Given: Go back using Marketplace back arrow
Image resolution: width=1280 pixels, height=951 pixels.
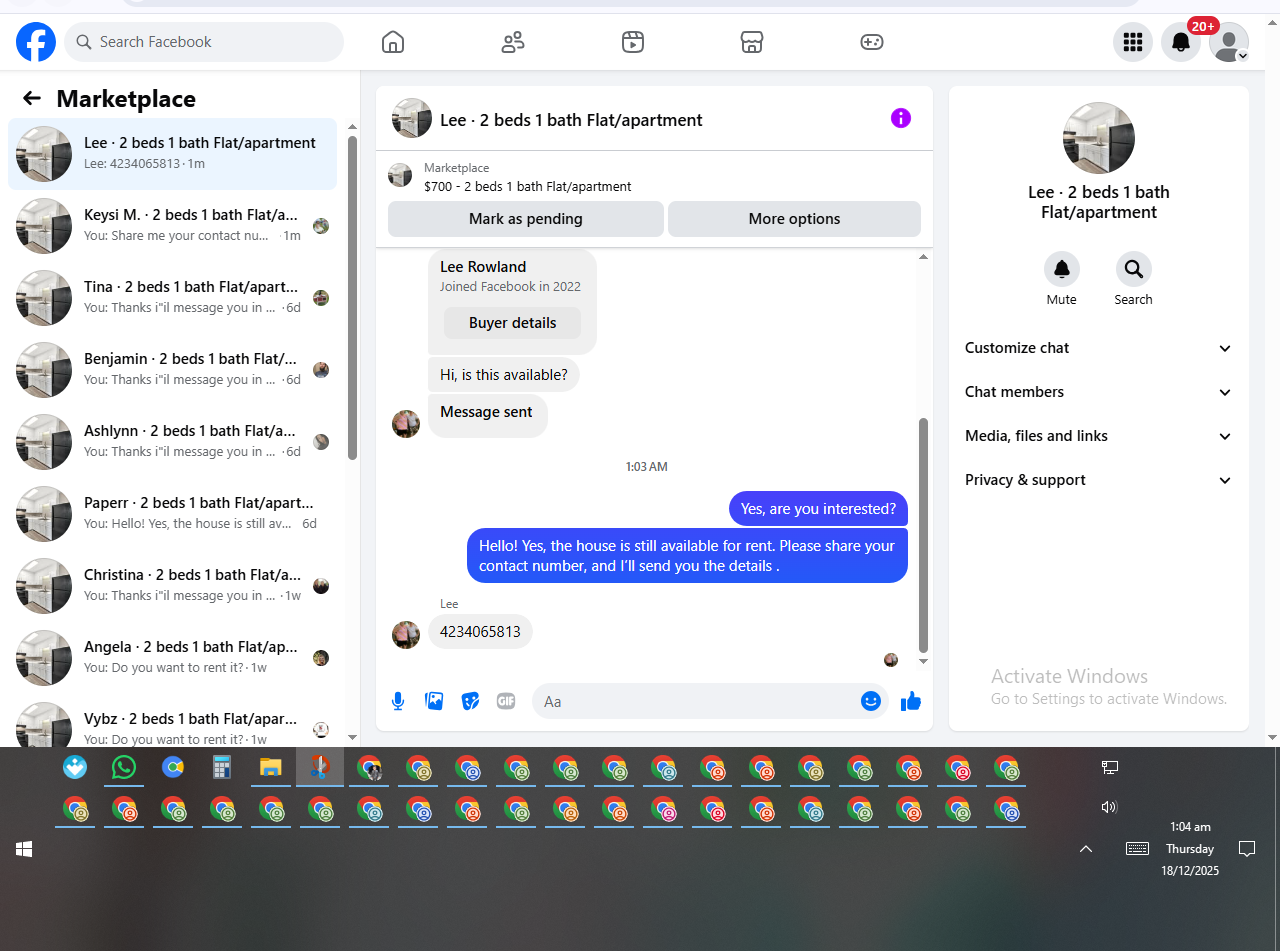Looking at the screenshot, I should (x=32, y=98).
